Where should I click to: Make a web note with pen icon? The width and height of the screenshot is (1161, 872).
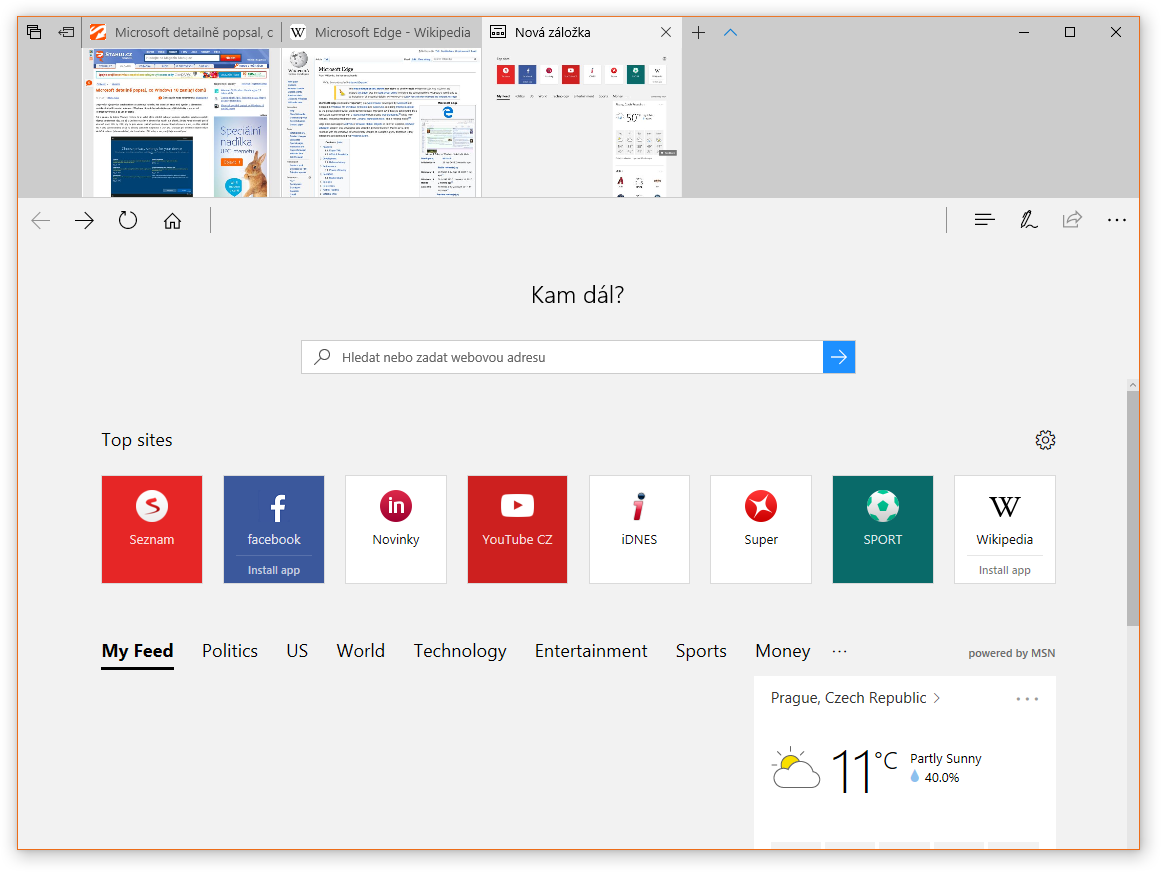pyautogui.click(x=1028, y=220)
